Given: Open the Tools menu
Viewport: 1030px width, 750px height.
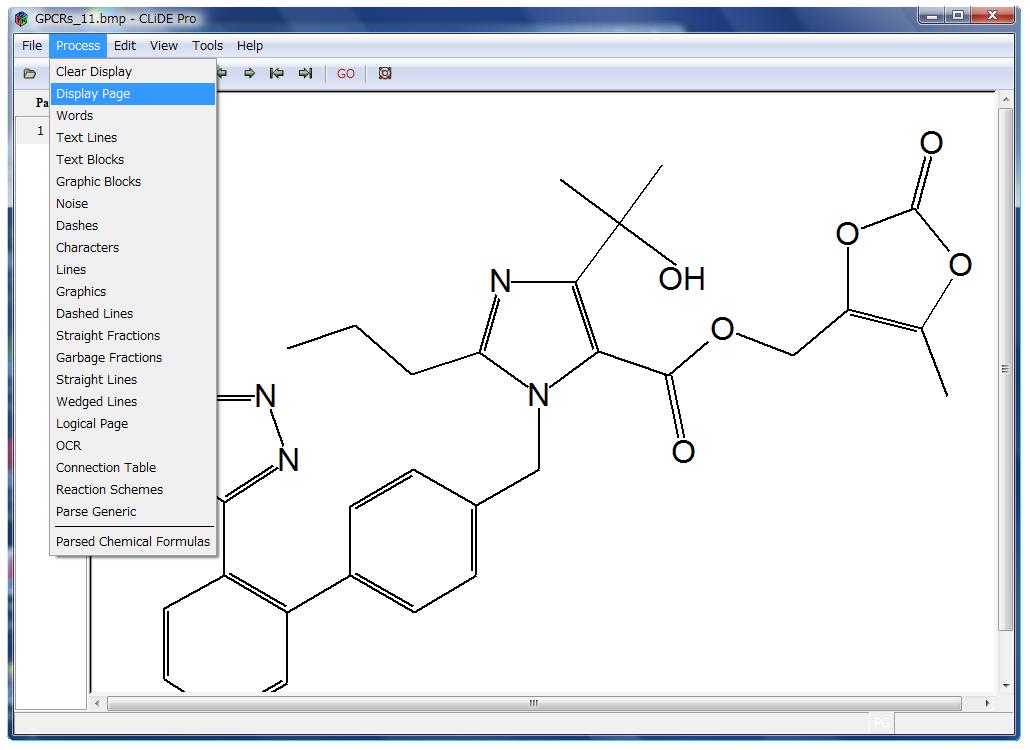Looking at the screenshot, I should coord(208,46).
